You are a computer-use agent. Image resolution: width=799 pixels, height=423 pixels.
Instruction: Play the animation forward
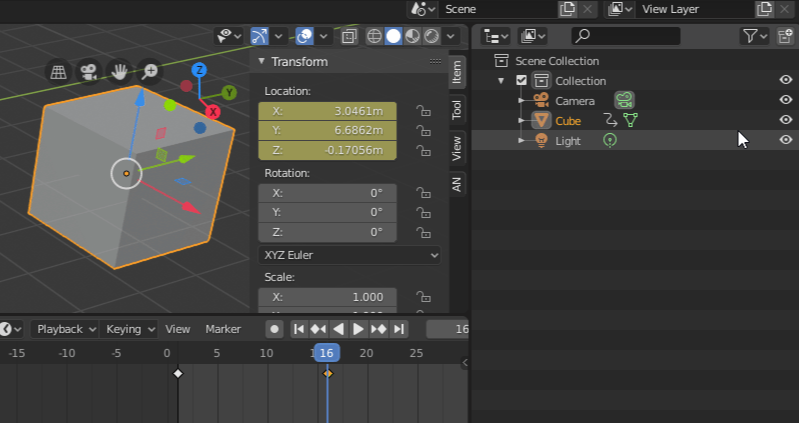358,329
